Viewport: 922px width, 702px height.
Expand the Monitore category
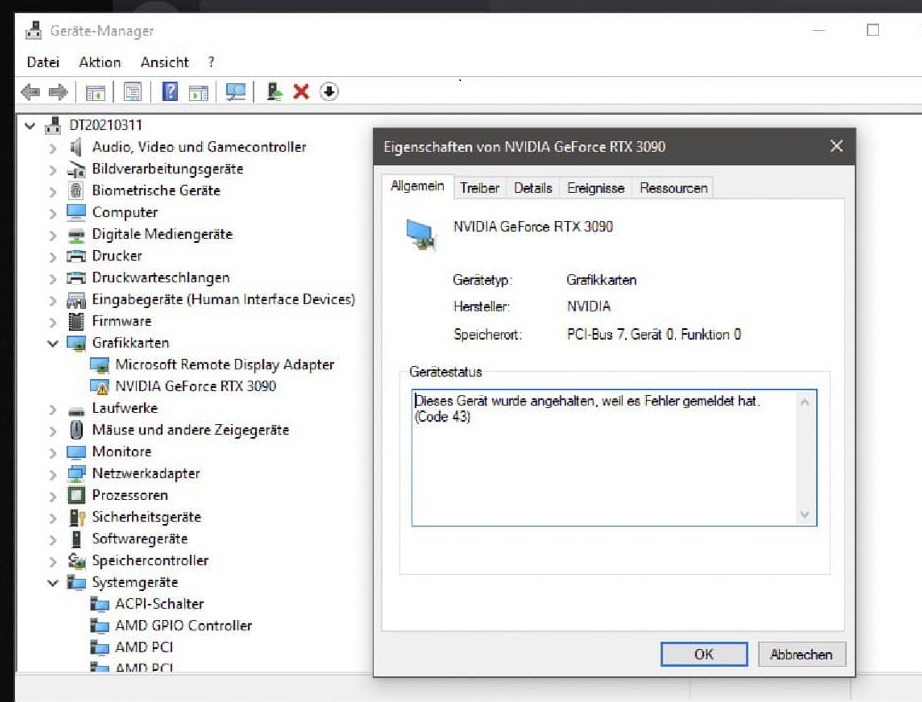[53, 453]
